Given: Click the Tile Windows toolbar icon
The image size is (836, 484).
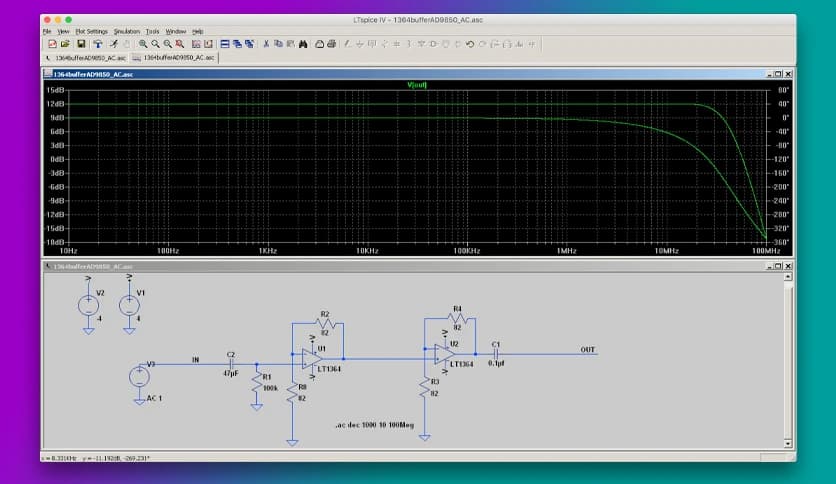Looking at the screenshot, I should pos(224,44).
